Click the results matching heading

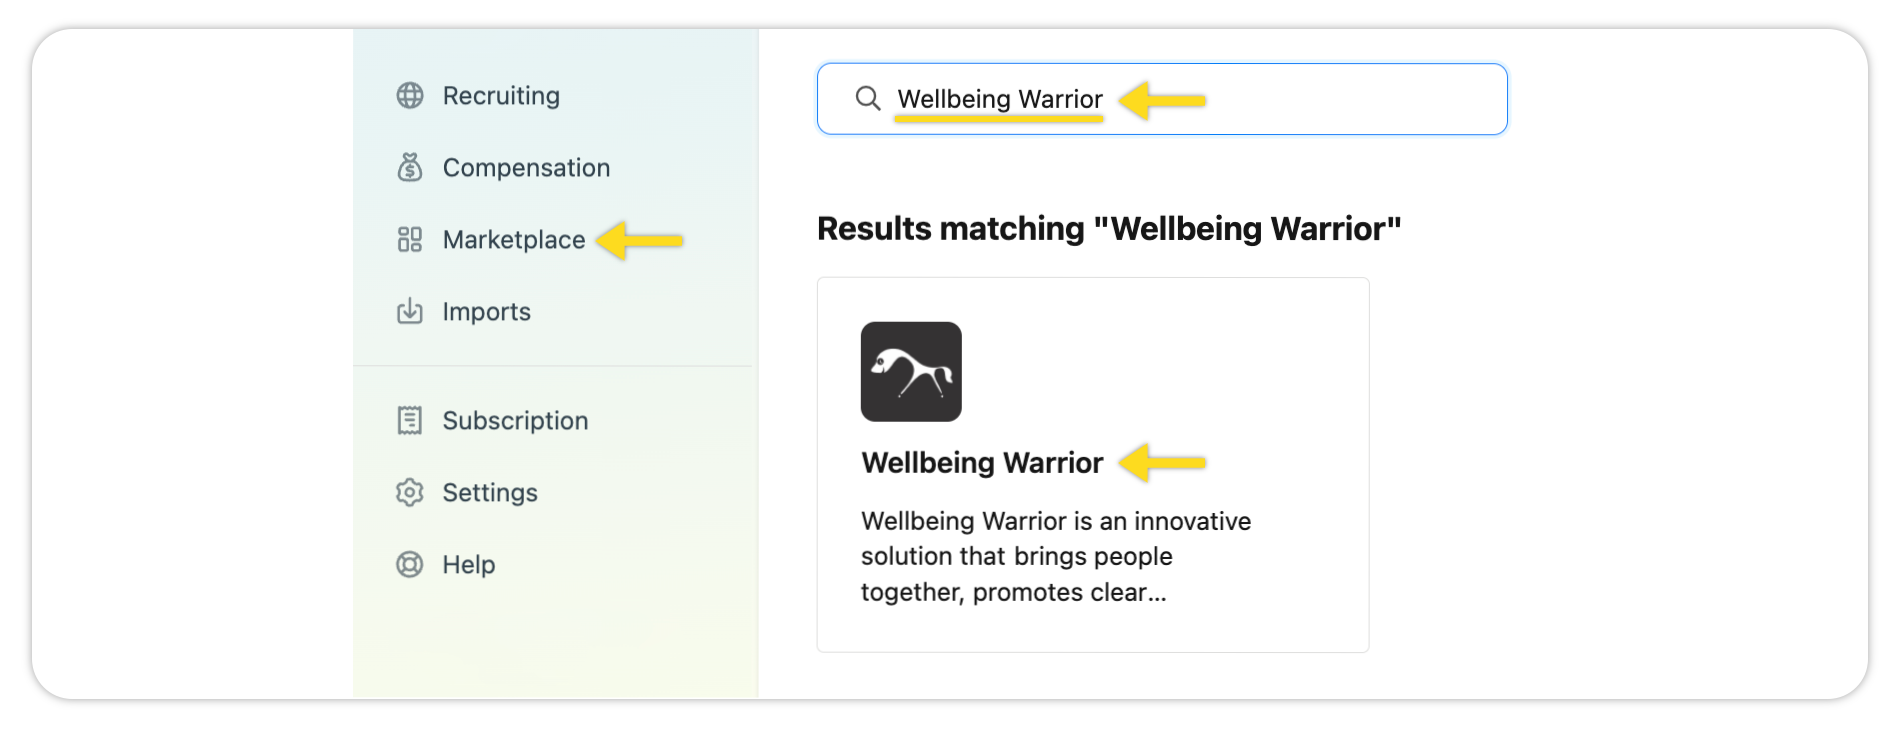coord(1108,229)
